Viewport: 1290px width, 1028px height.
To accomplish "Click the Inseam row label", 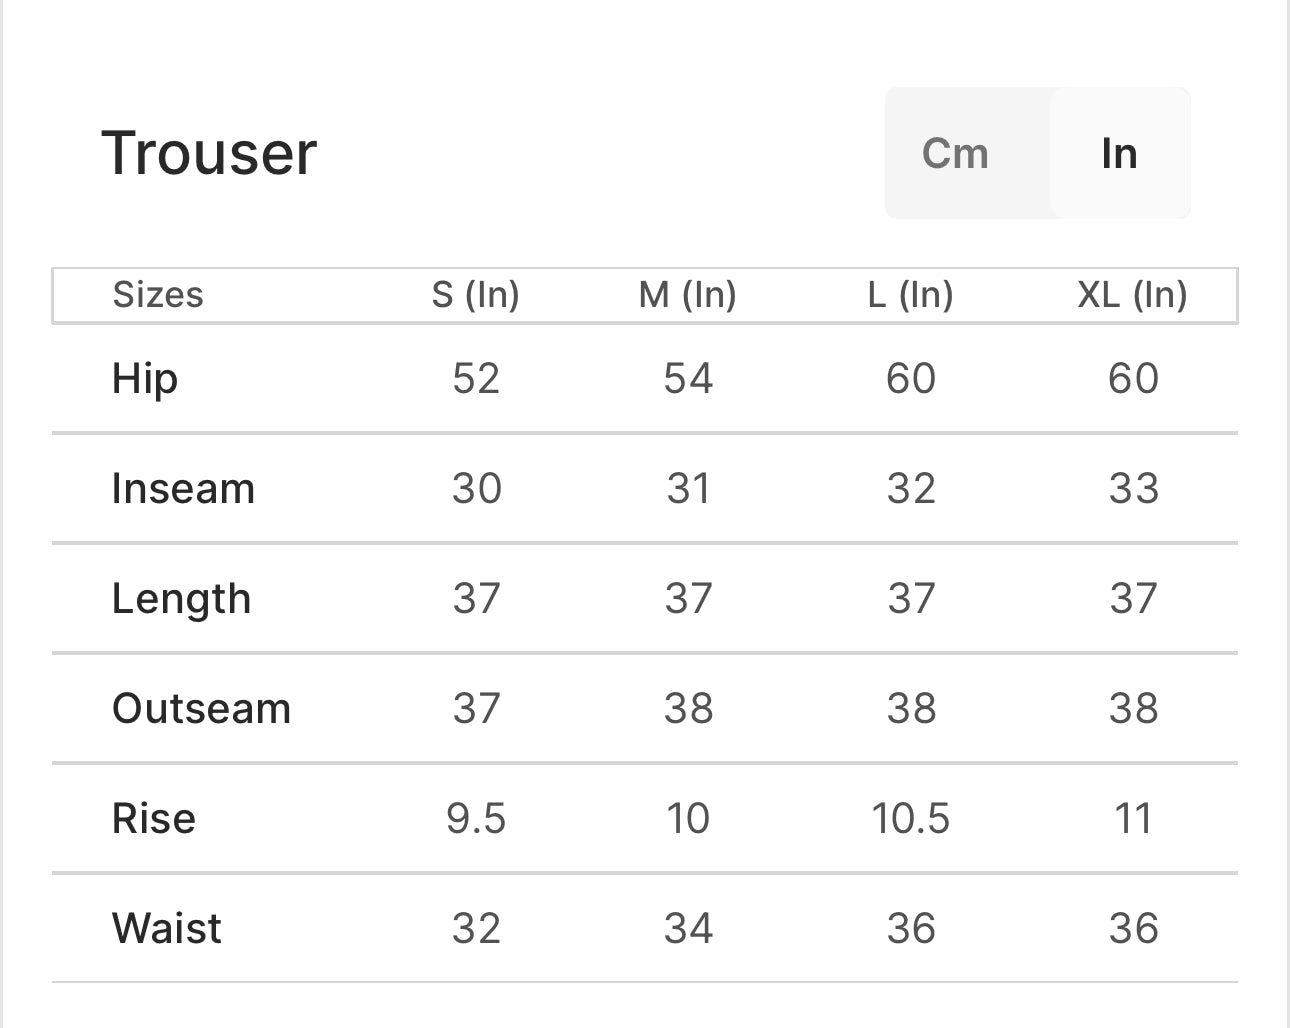I will 183,489.
